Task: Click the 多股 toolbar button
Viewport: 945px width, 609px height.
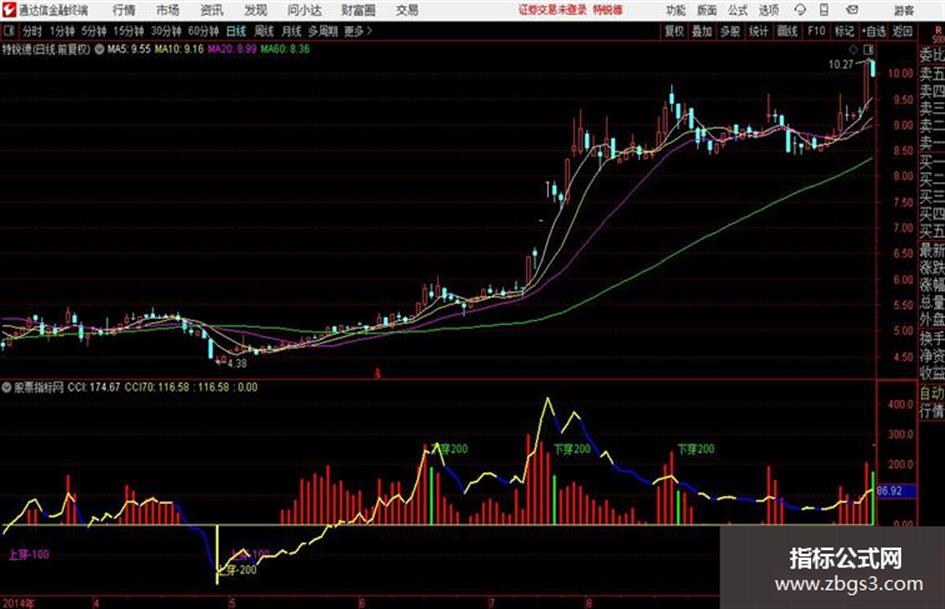Action: pyautogui.click(x=730, y=31)
